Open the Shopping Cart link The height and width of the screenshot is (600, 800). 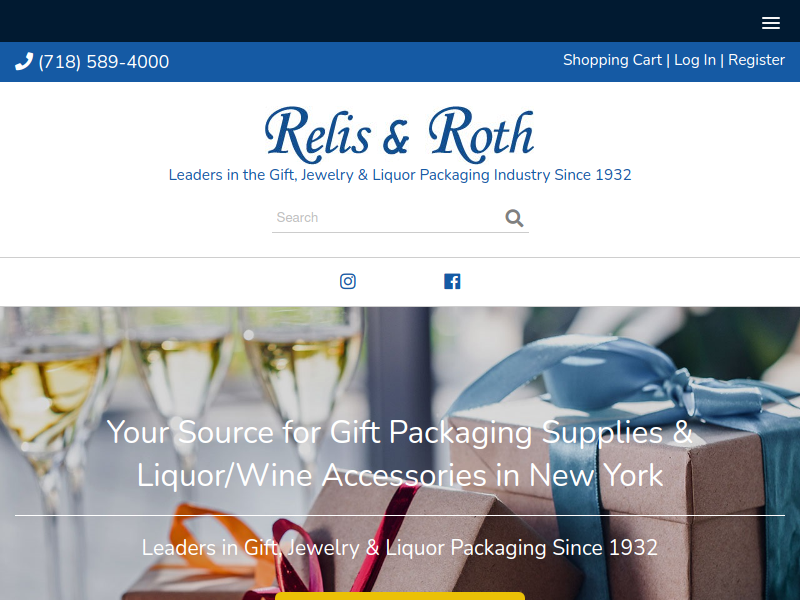click(612, 60)
